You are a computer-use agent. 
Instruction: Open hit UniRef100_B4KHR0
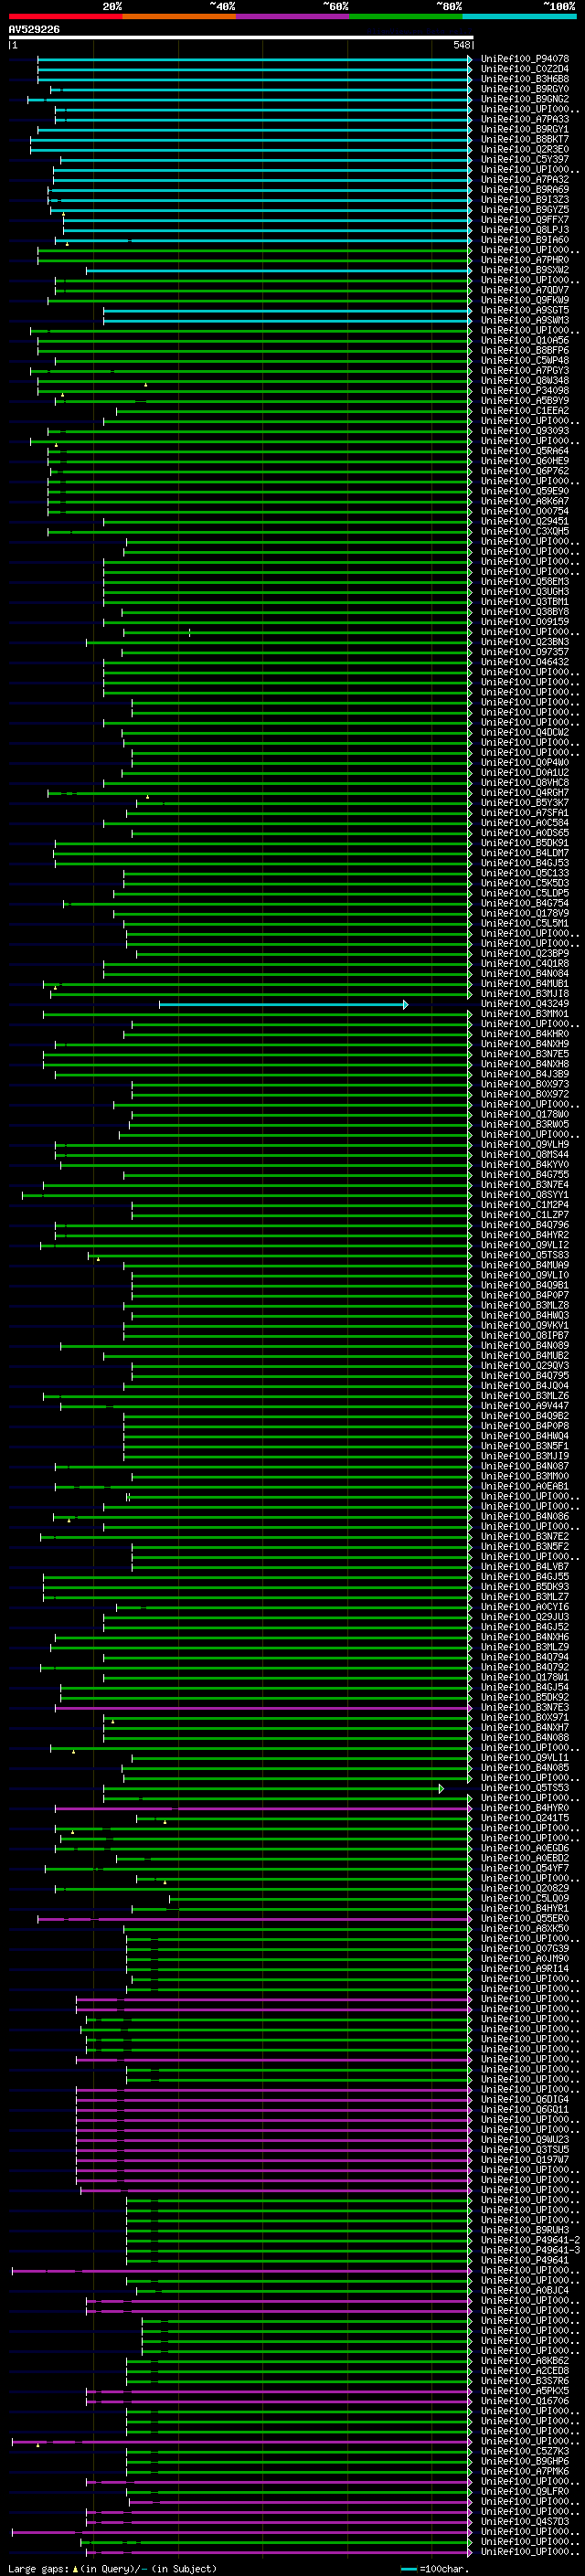click(525, 1034)
